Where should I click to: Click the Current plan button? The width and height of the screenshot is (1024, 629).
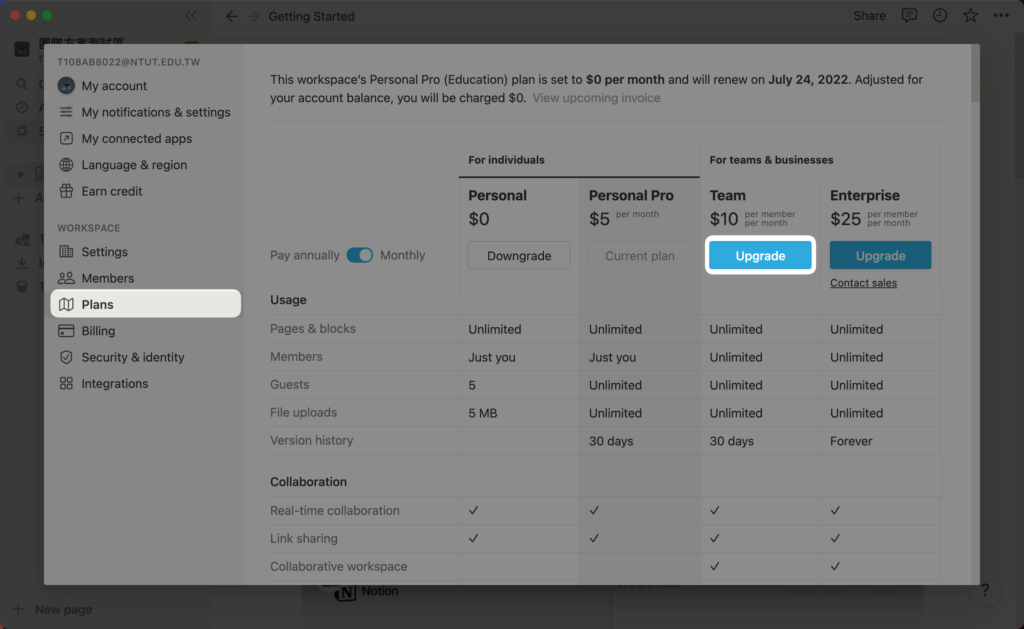(x=639, y=255)
